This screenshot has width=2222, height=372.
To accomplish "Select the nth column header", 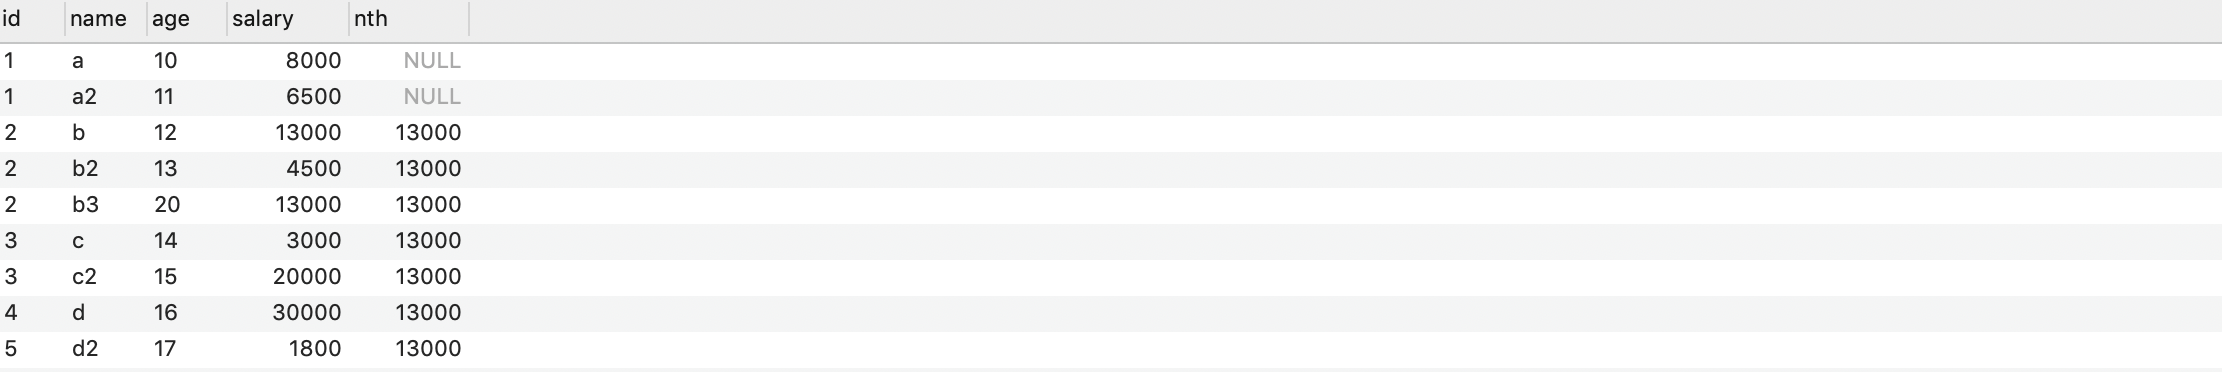I will point(409,19).
